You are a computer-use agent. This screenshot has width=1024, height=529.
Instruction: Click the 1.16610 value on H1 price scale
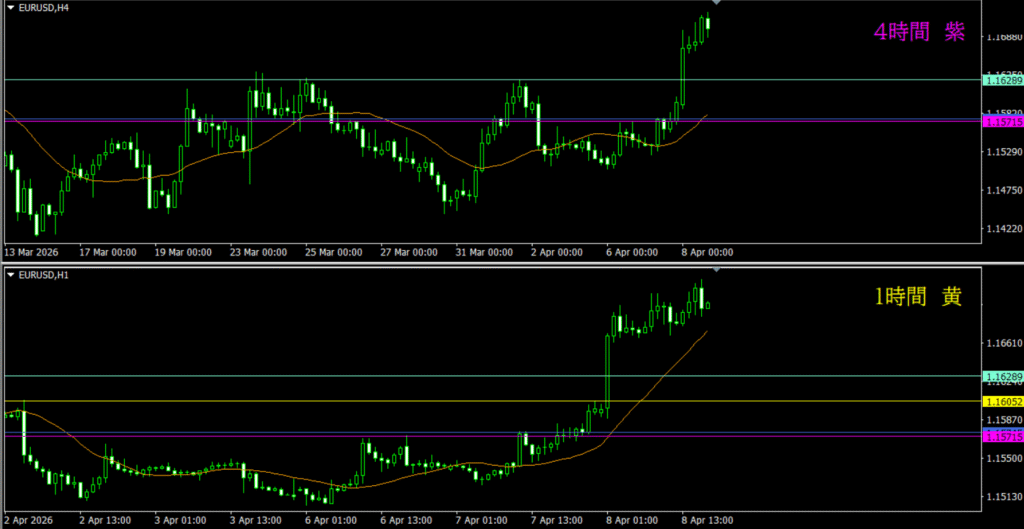[1002, 343]
